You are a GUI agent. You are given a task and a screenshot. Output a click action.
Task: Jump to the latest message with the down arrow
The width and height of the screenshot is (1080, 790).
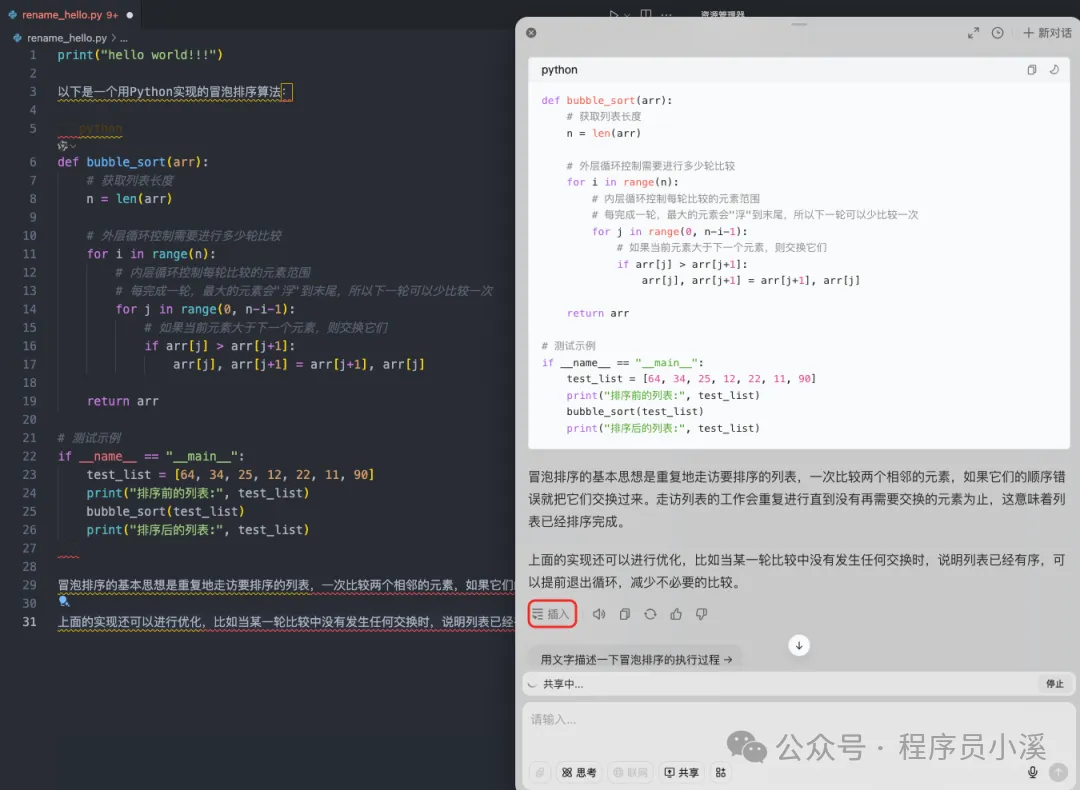click(x=799, y=645)
